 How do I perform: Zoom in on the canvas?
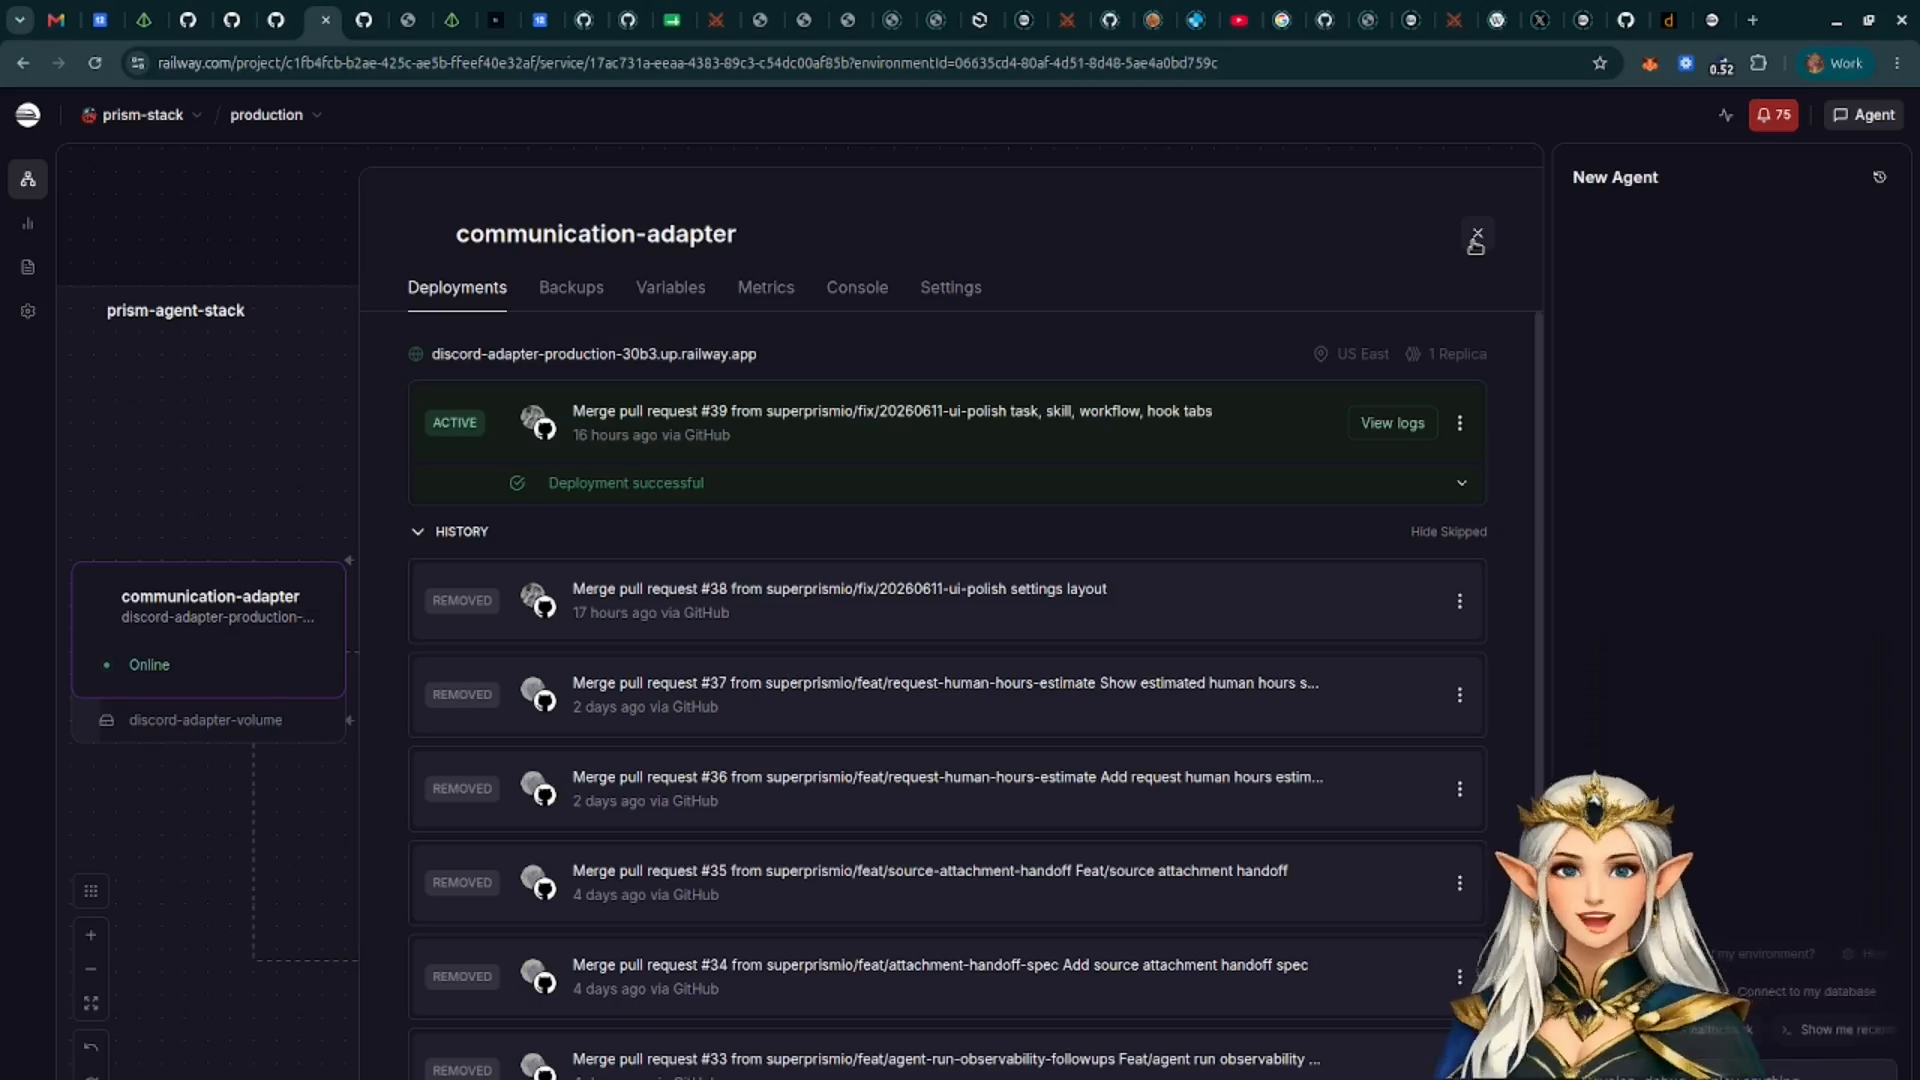[x=91, y=935]
